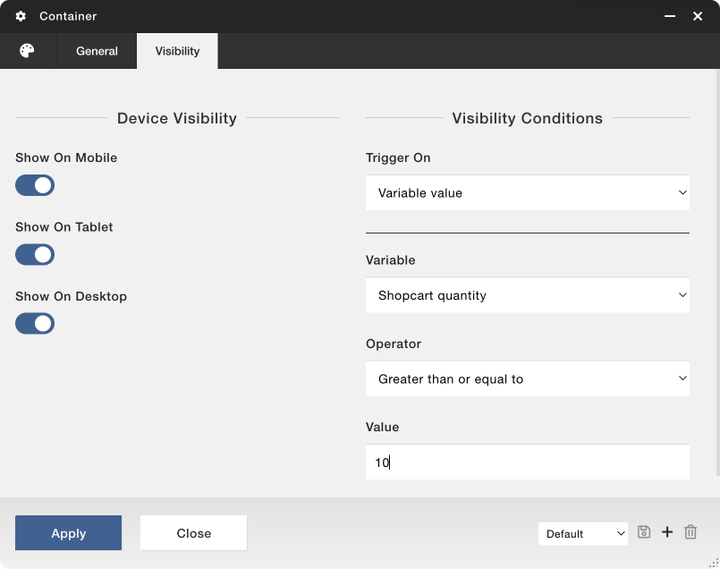This screenshot has height=569, width=720.
Task: Click the gear icon beside Container title
Action: (21, 16)
